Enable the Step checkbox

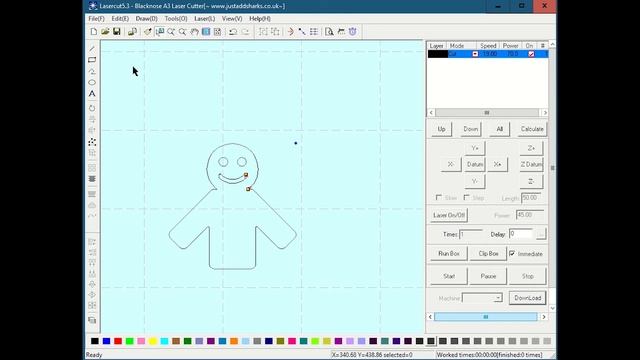pos(467,198)
